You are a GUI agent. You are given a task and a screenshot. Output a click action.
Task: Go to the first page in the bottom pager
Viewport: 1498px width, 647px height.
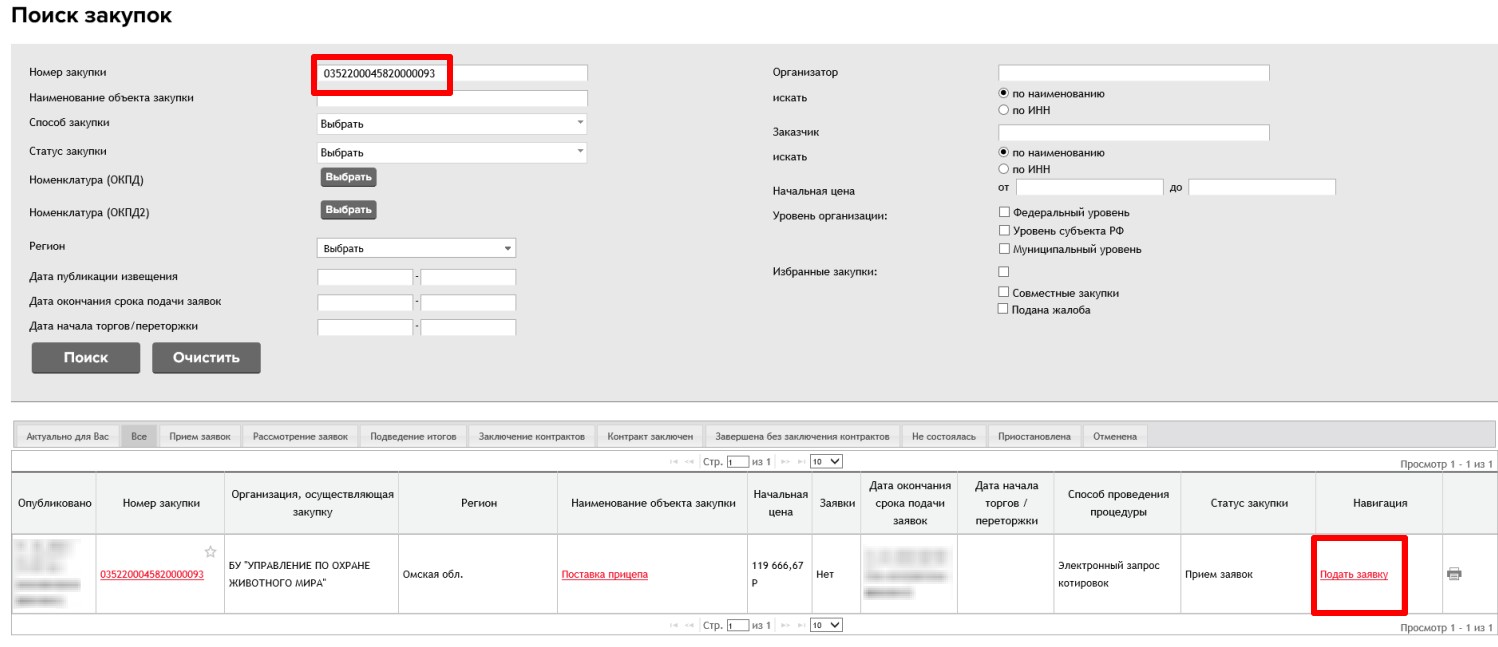(x=675, y=625)
